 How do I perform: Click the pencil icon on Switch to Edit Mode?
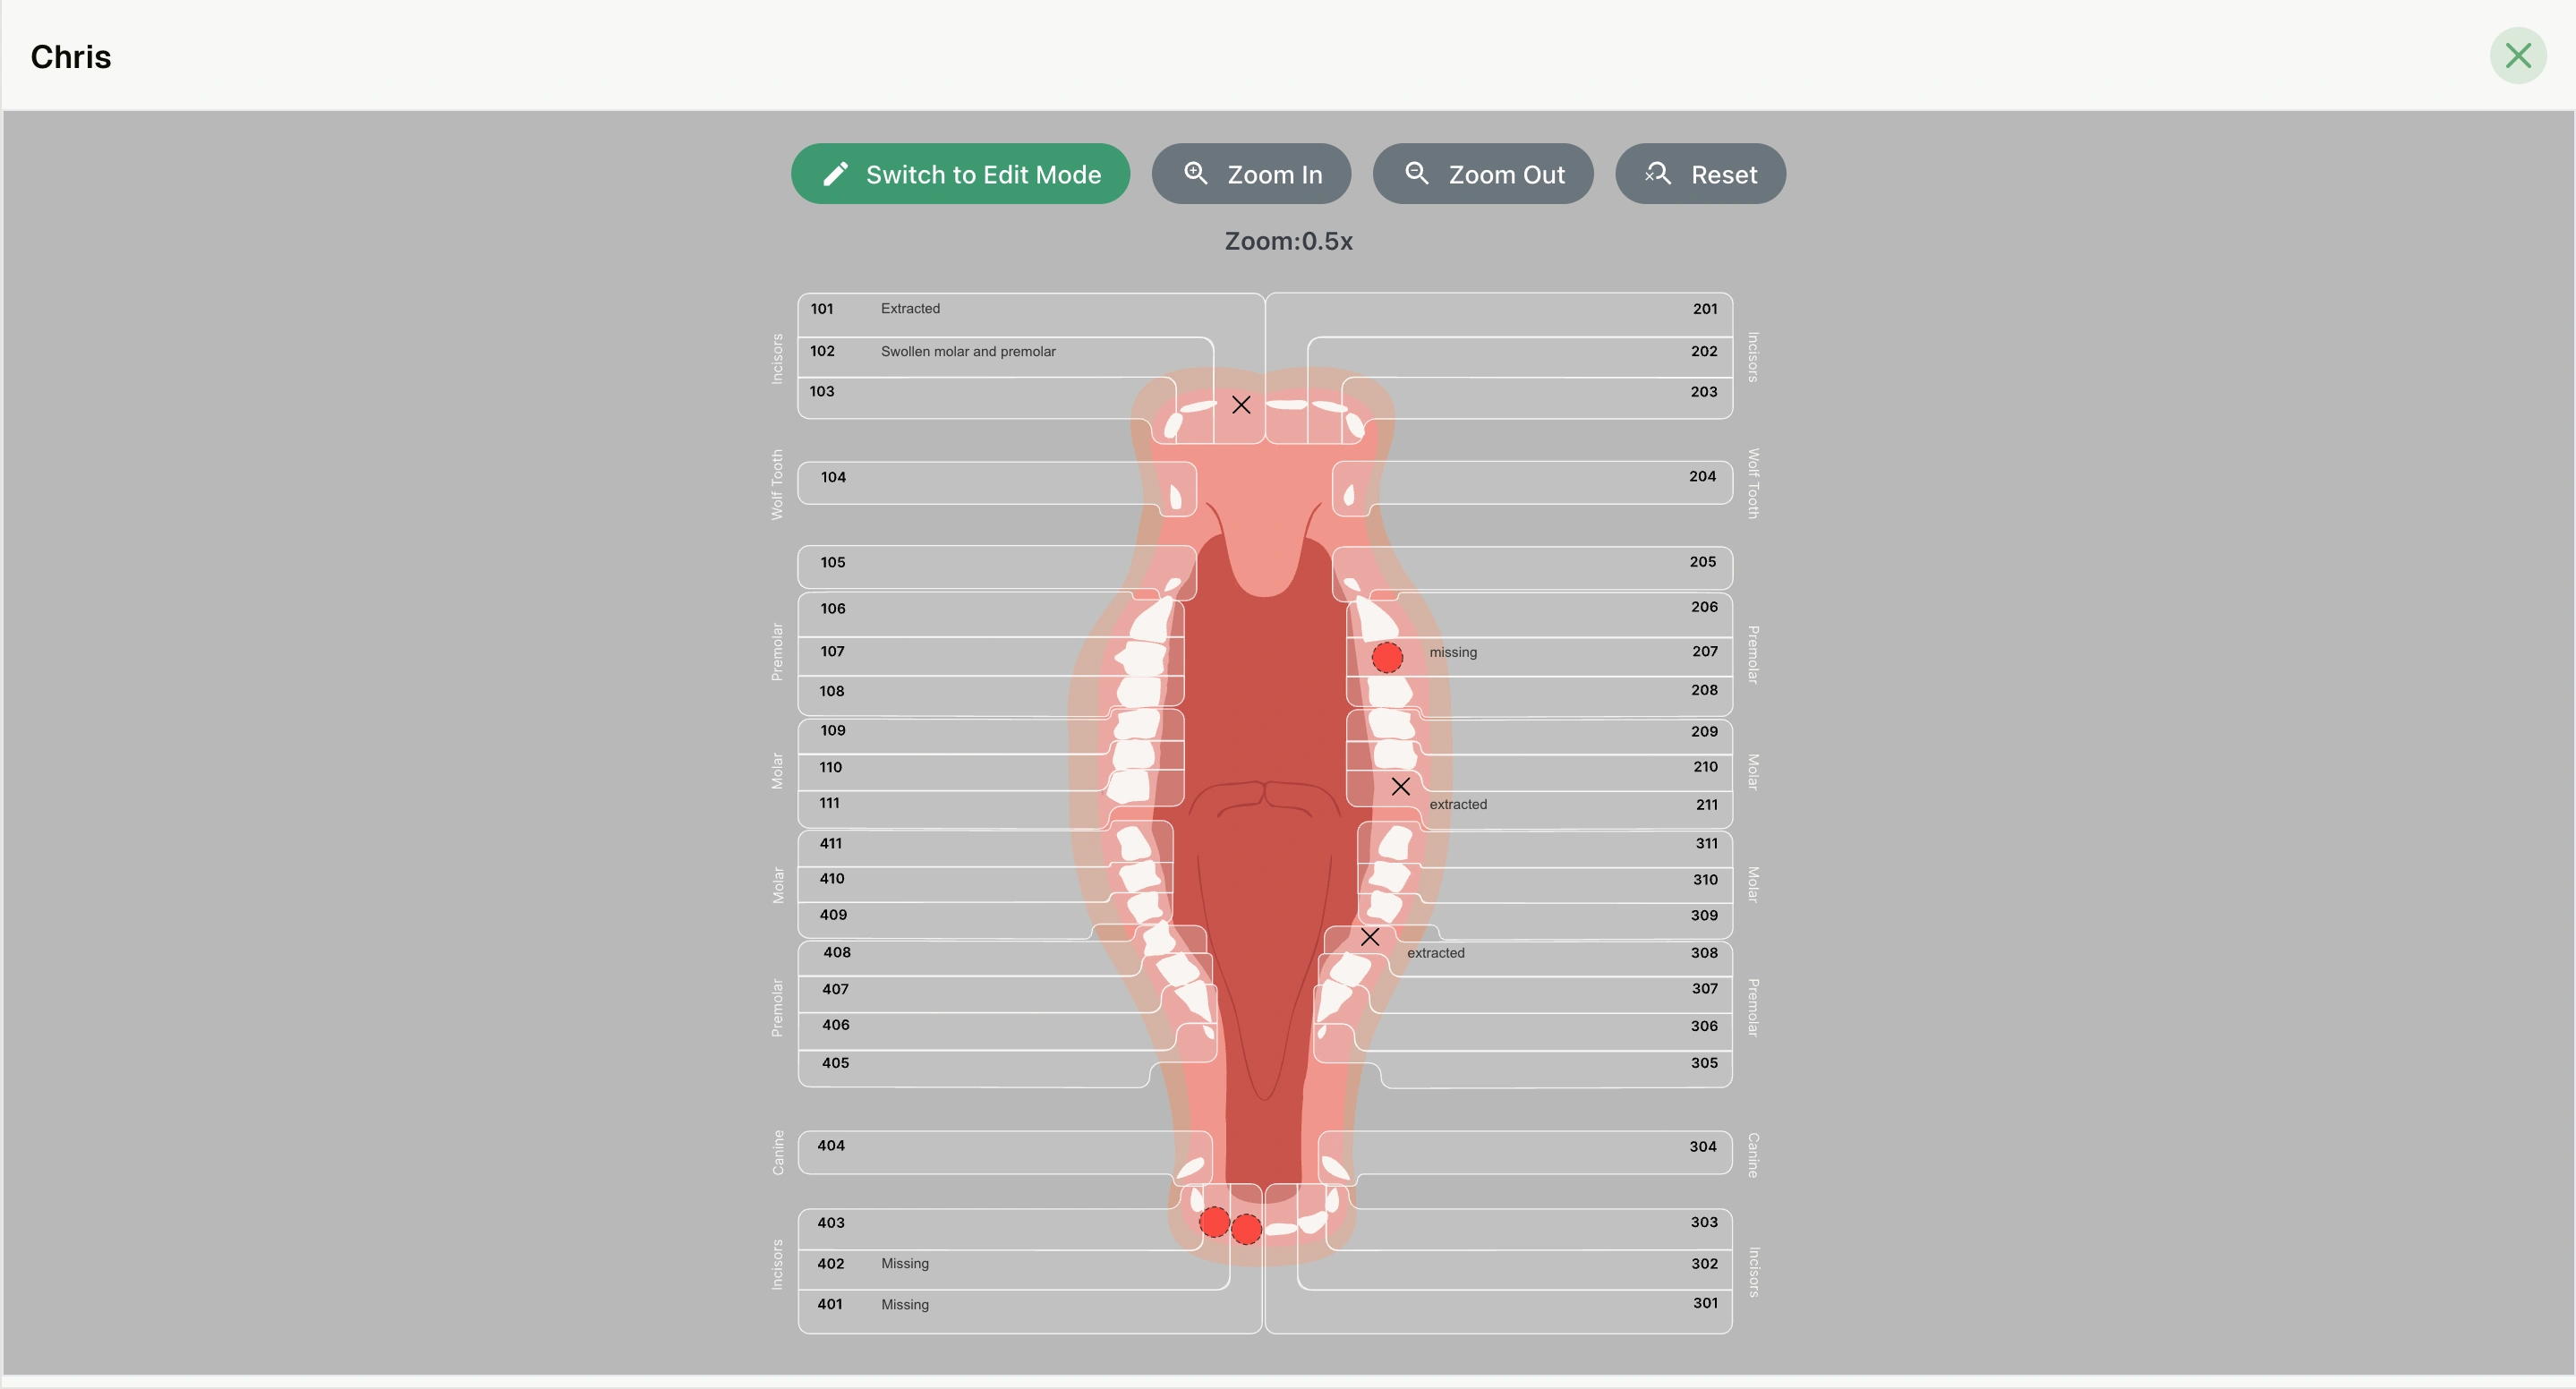pos(836,173)
